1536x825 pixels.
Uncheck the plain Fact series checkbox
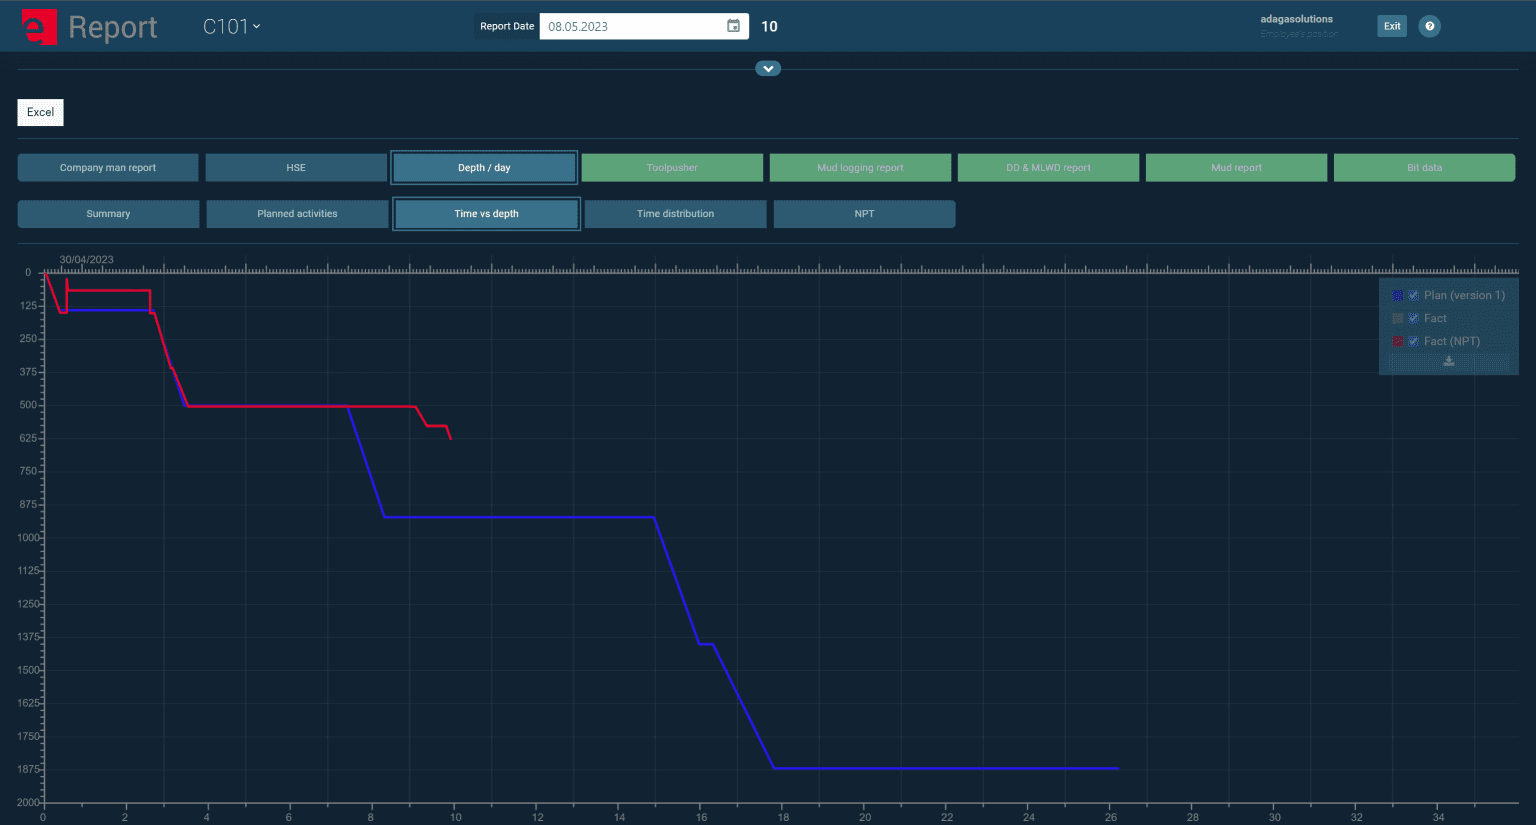pos(1414,318)
